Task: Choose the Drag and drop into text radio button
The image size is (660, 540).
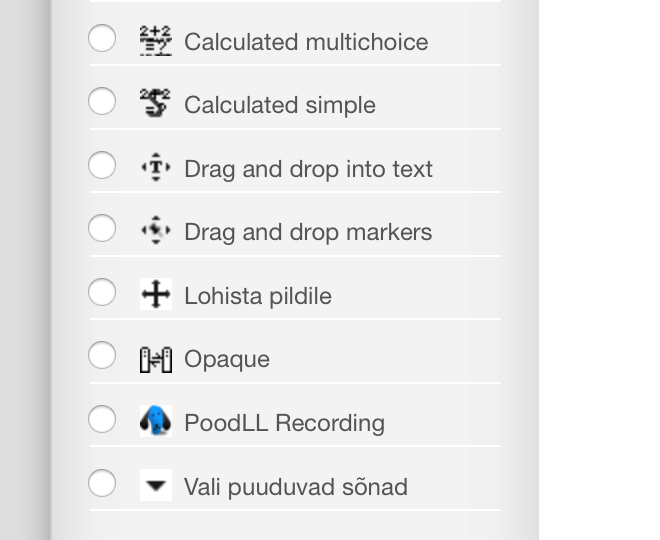Action: click(102, 165)
